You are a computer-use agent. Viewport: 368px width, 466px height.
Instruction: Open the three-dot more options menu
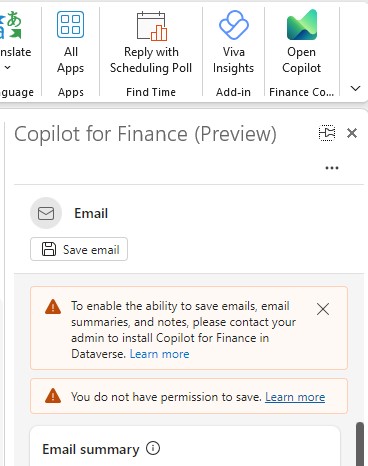[332, 168]
